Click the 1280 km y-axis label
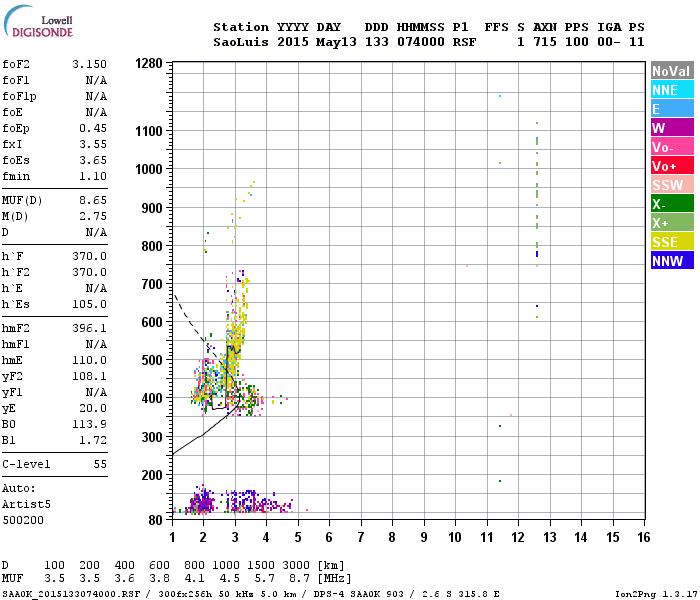The width and height of the screenshot is (700, 600). 149,63
